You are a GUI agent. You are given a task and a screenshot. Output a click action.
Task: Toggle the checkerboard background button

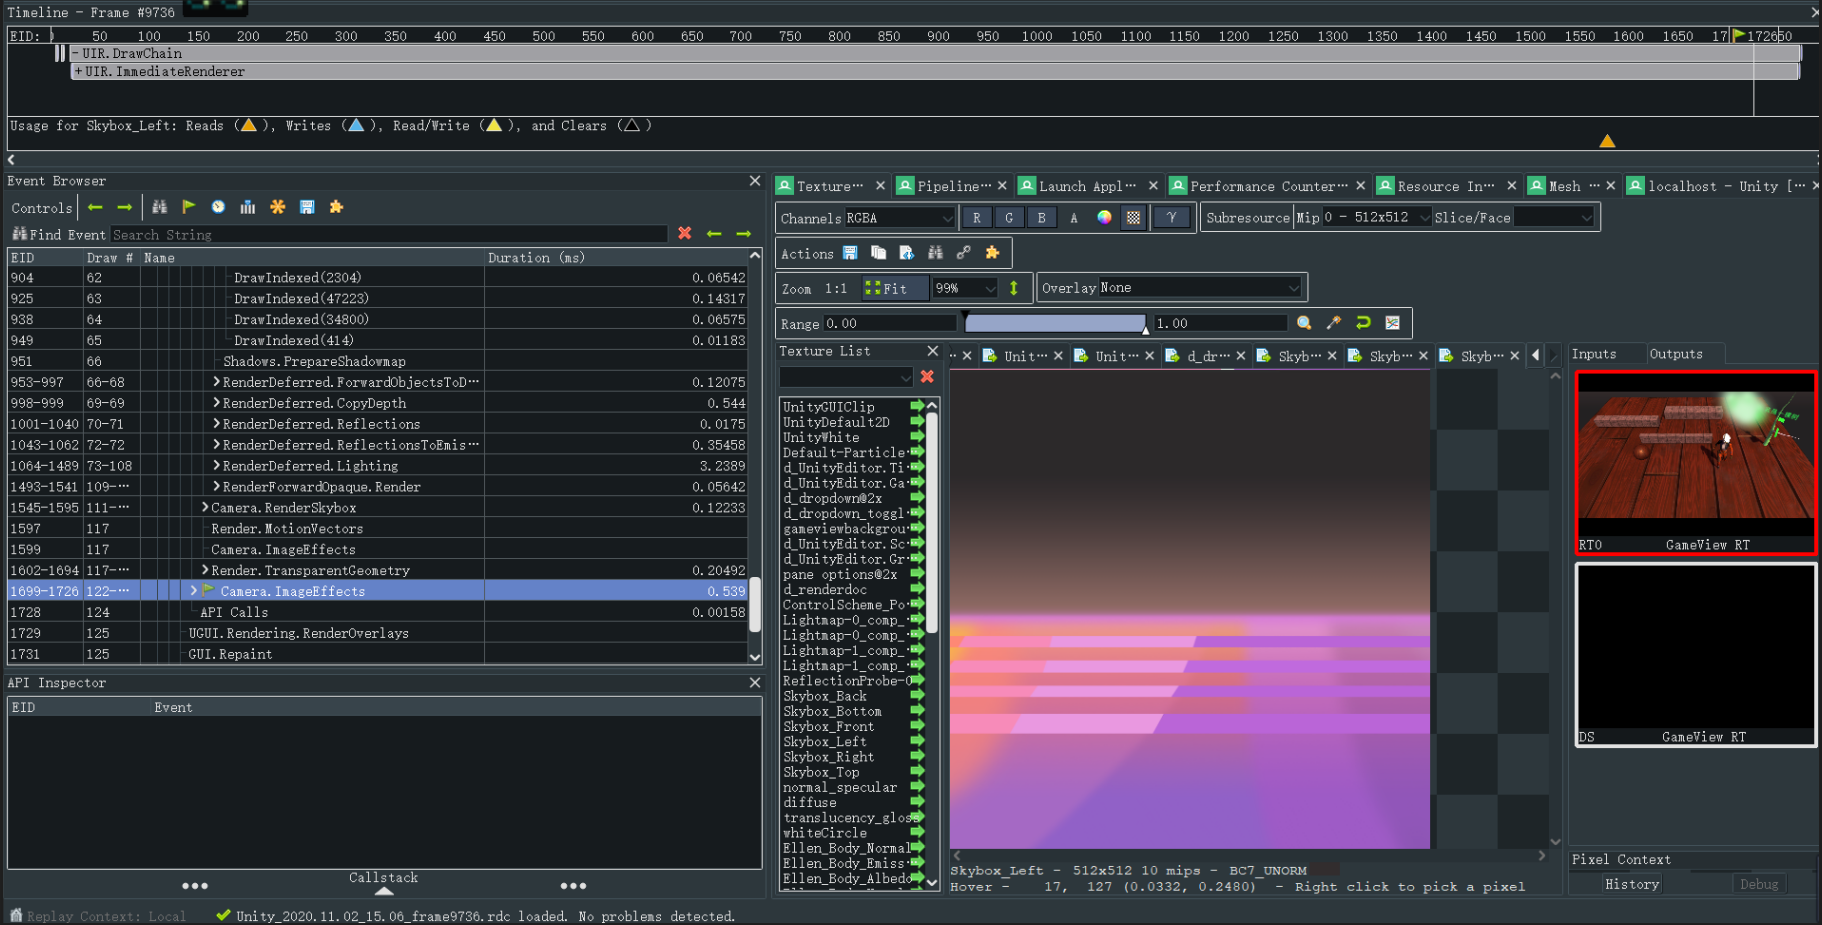tap(1133, 217)
